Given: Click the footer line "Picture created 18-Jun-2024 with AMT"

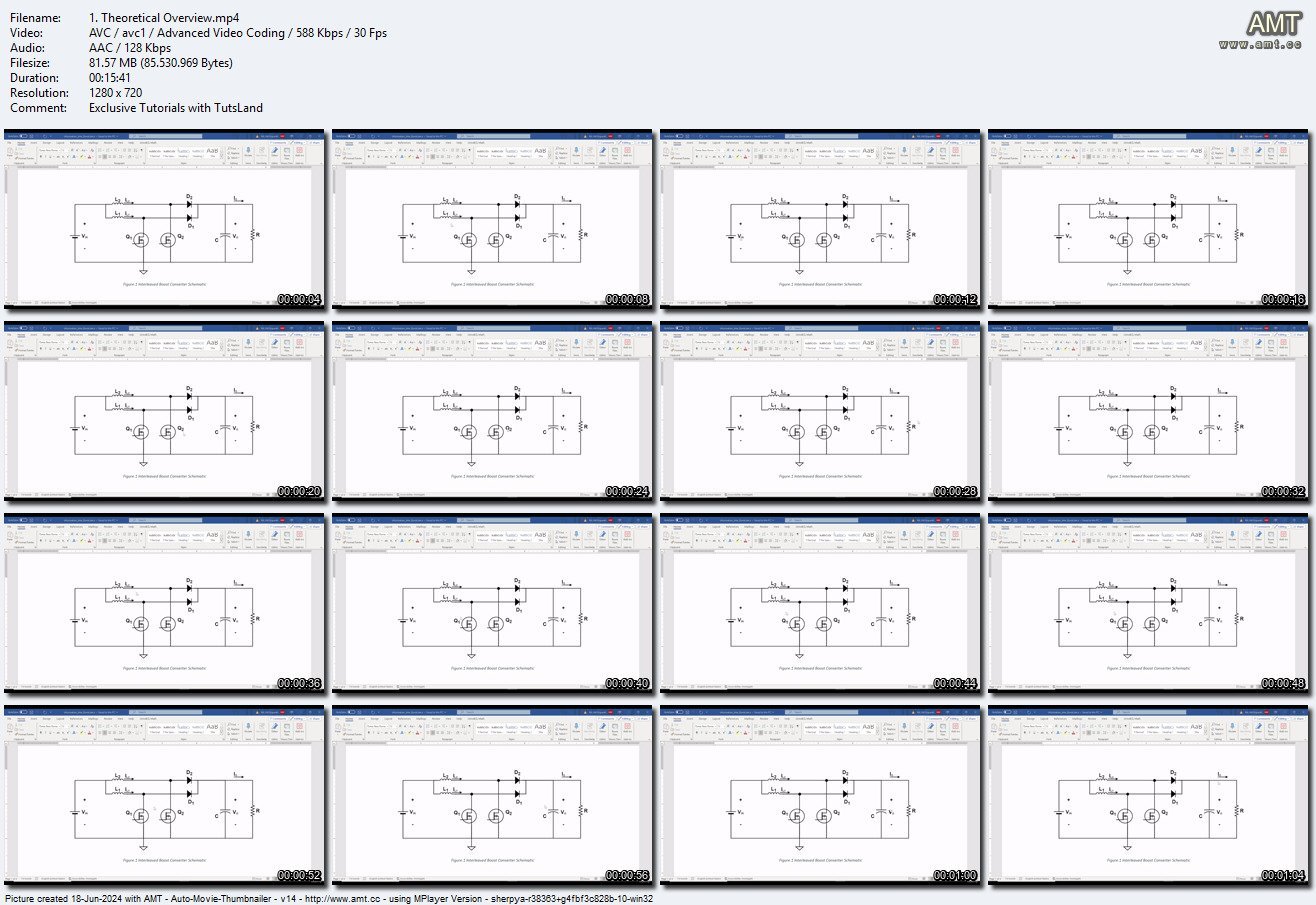Looking at the screenshot, I should [x=329, y=898].
